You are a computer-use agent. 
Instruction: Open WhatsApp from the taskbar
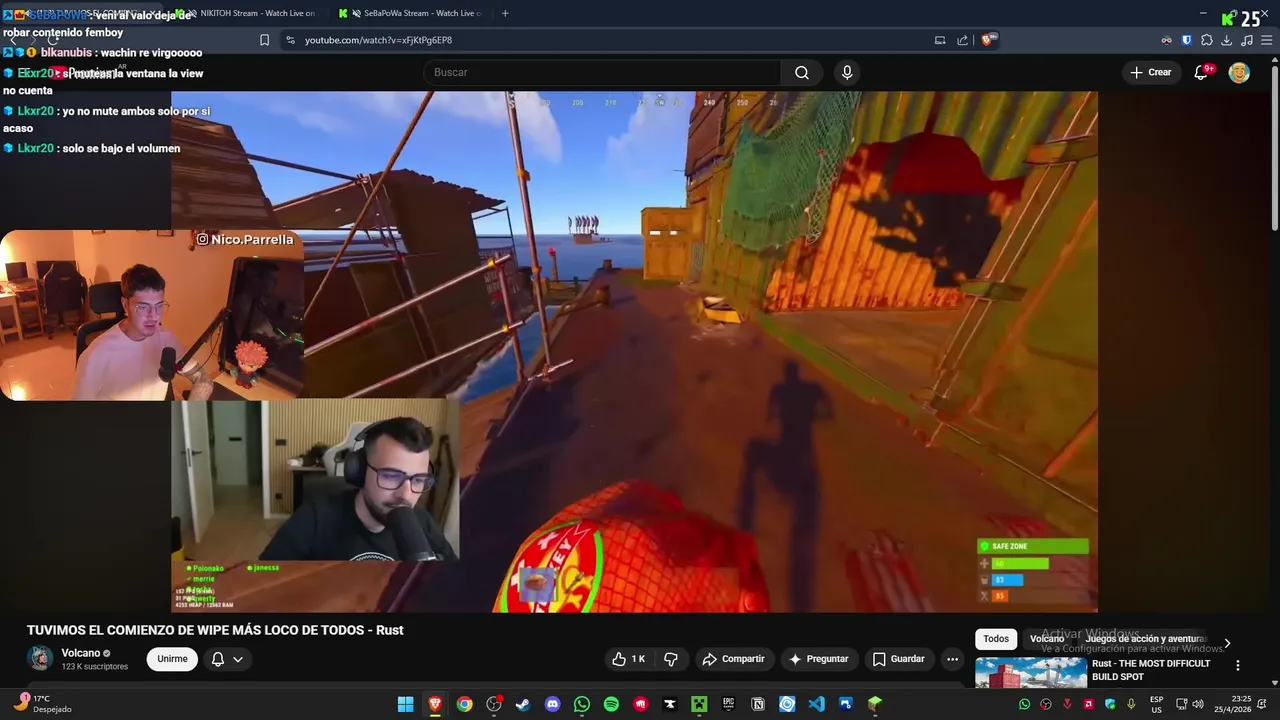pyautogui.click(x=582, y=704)
